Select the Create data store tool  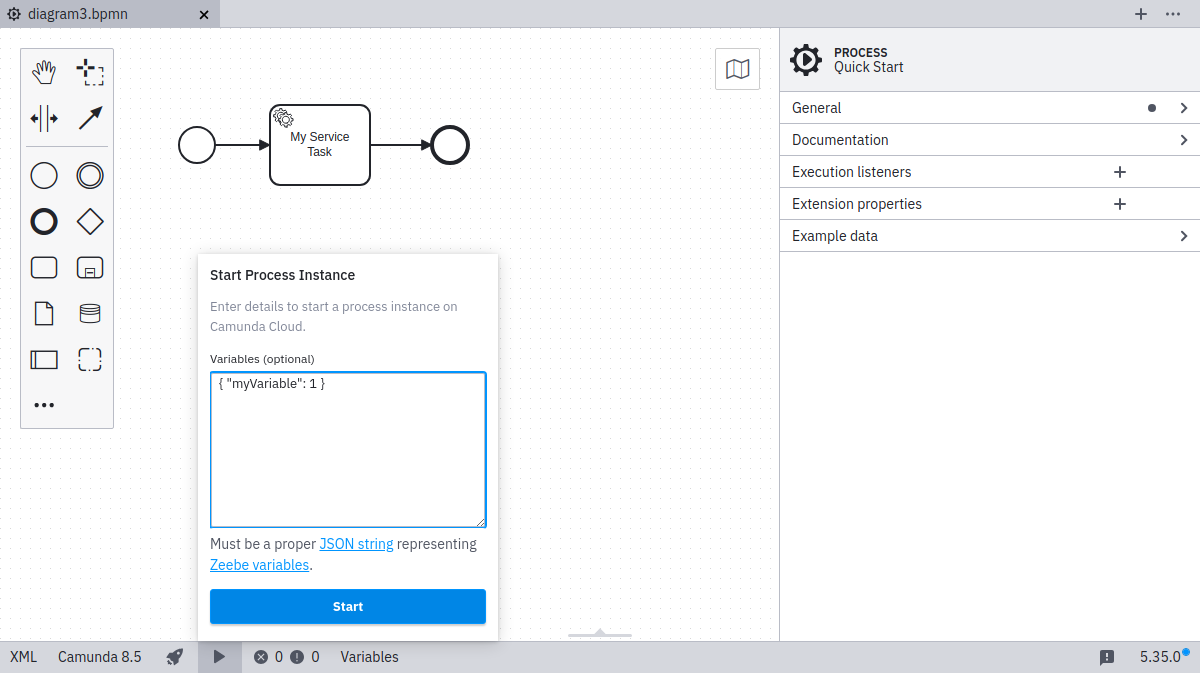pos(90,313)
